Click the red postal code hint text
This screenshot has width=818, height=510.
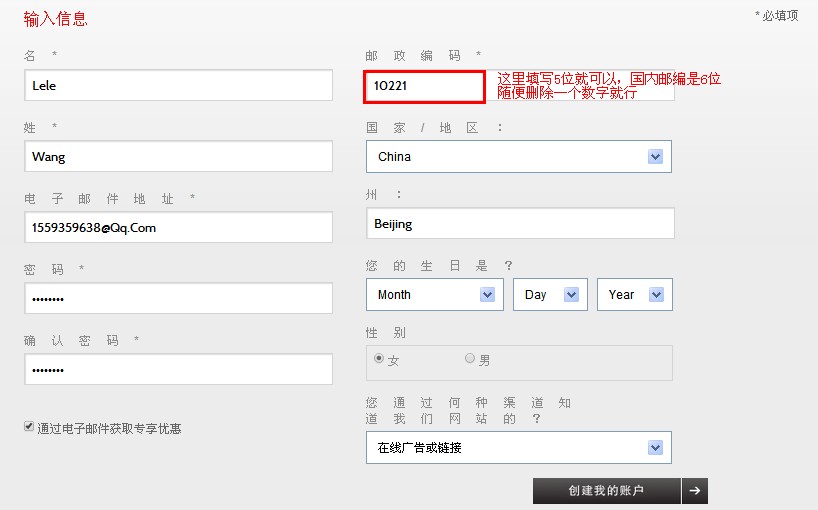point(608,85)
